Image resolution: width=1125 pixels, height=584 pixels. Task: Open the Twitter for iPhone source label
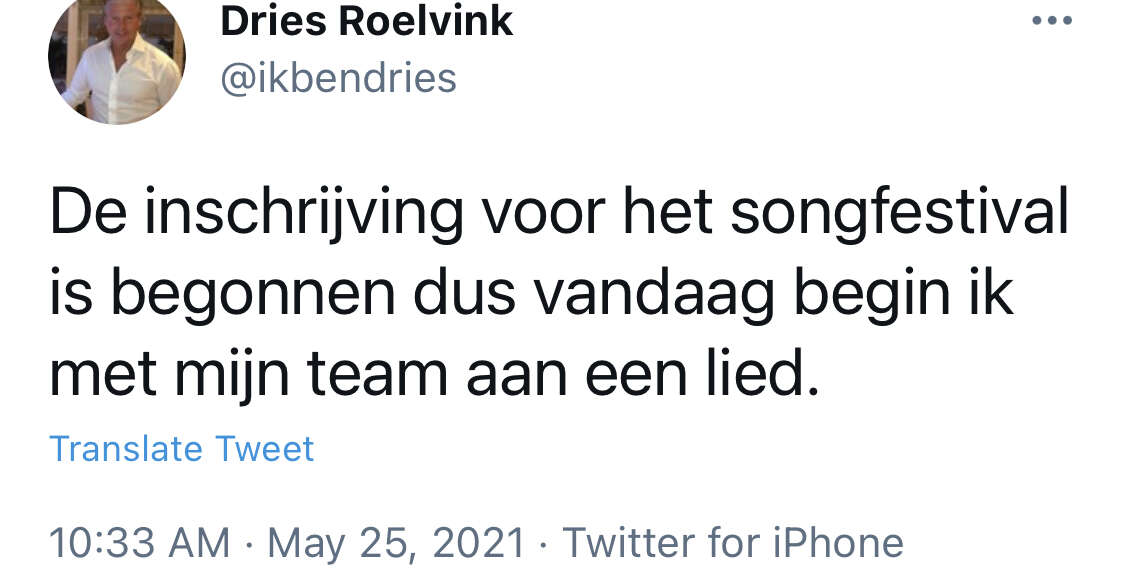click(x=733, y=543)
